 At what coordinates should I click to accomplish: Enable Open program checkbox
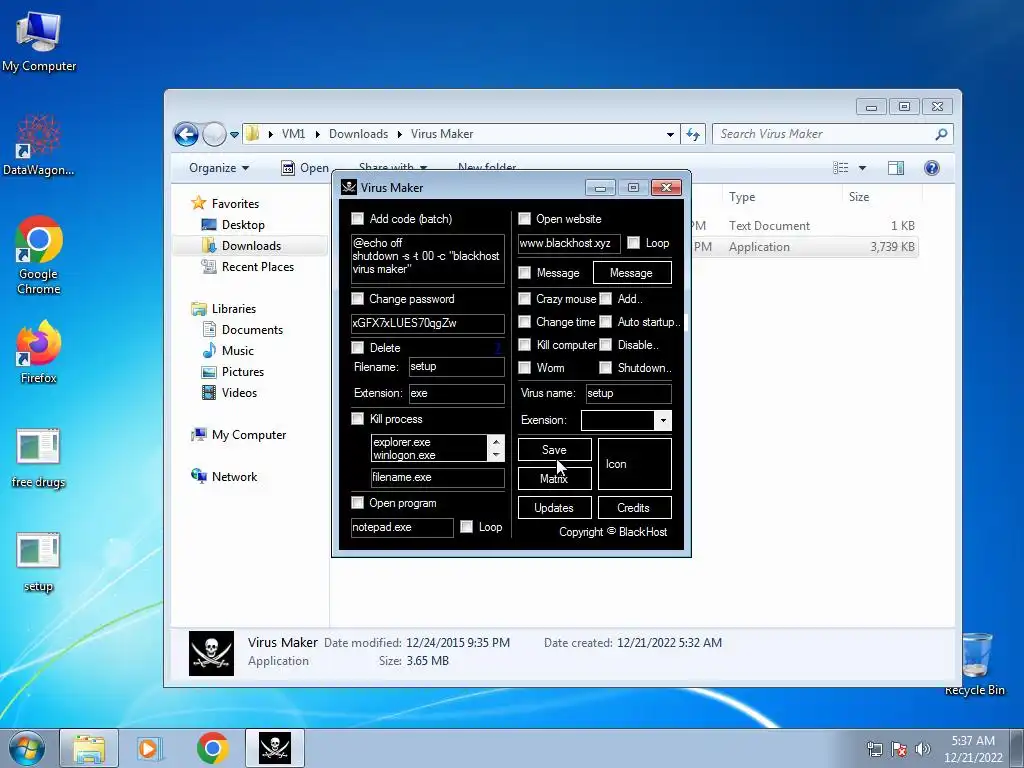tap(357, 503)
